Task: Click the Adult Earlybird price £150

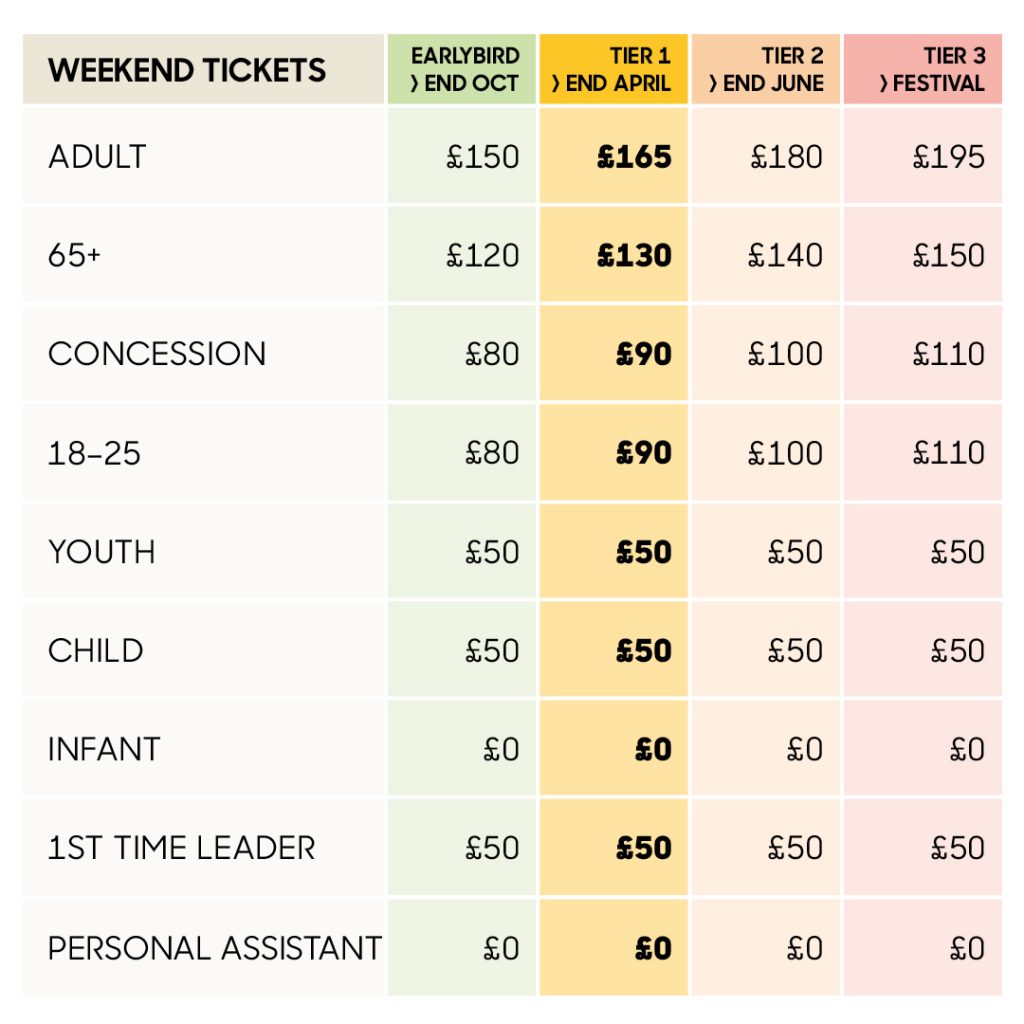Action: (483, 157)
